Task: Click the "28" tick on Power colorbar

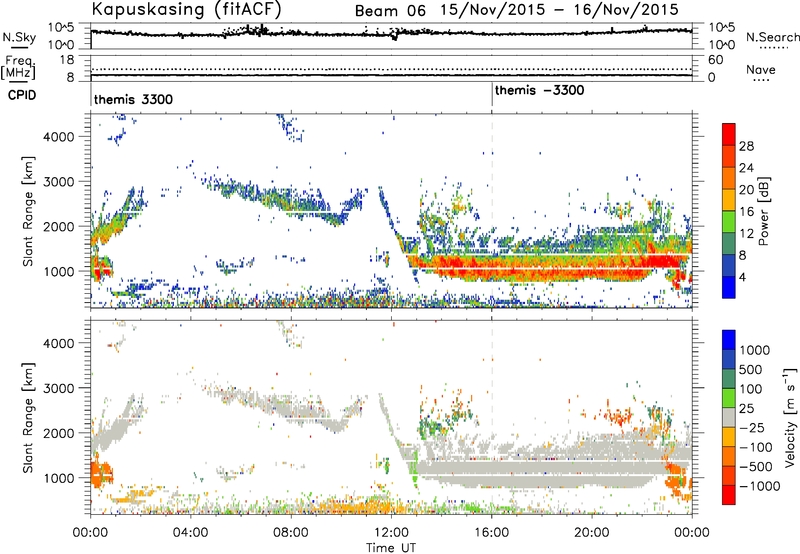Action: 746,146
